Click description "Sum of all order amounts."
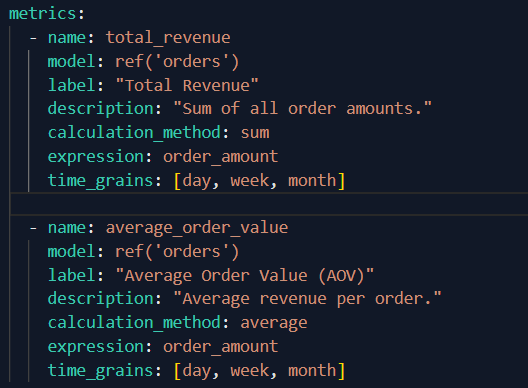The image size is (528, 388). tap(302, 109)
